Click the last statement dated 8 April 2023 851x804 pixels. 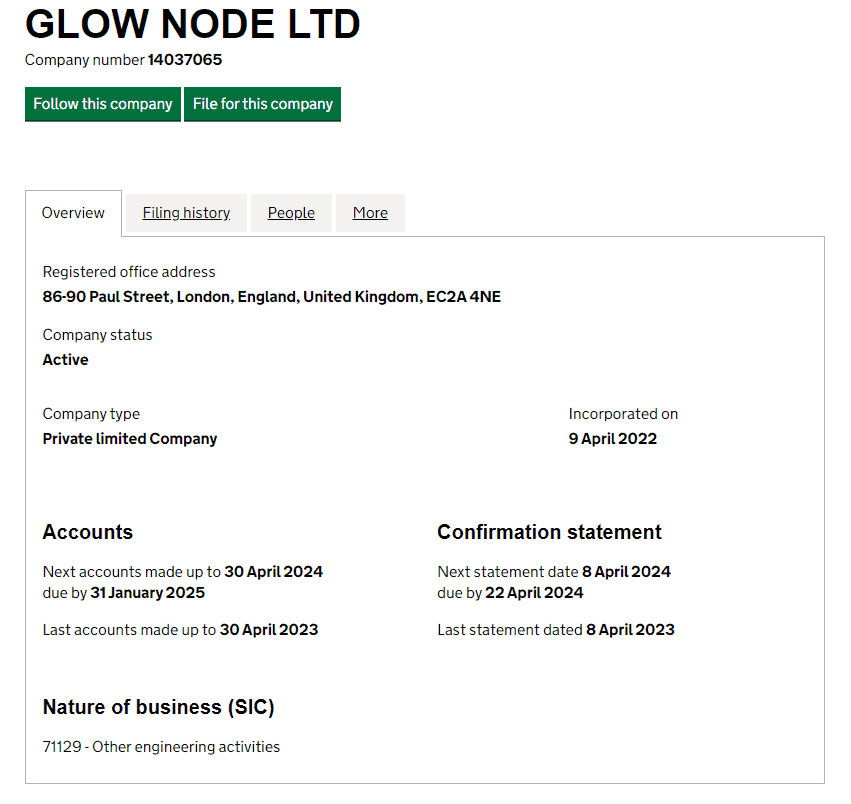pos(629,629)
